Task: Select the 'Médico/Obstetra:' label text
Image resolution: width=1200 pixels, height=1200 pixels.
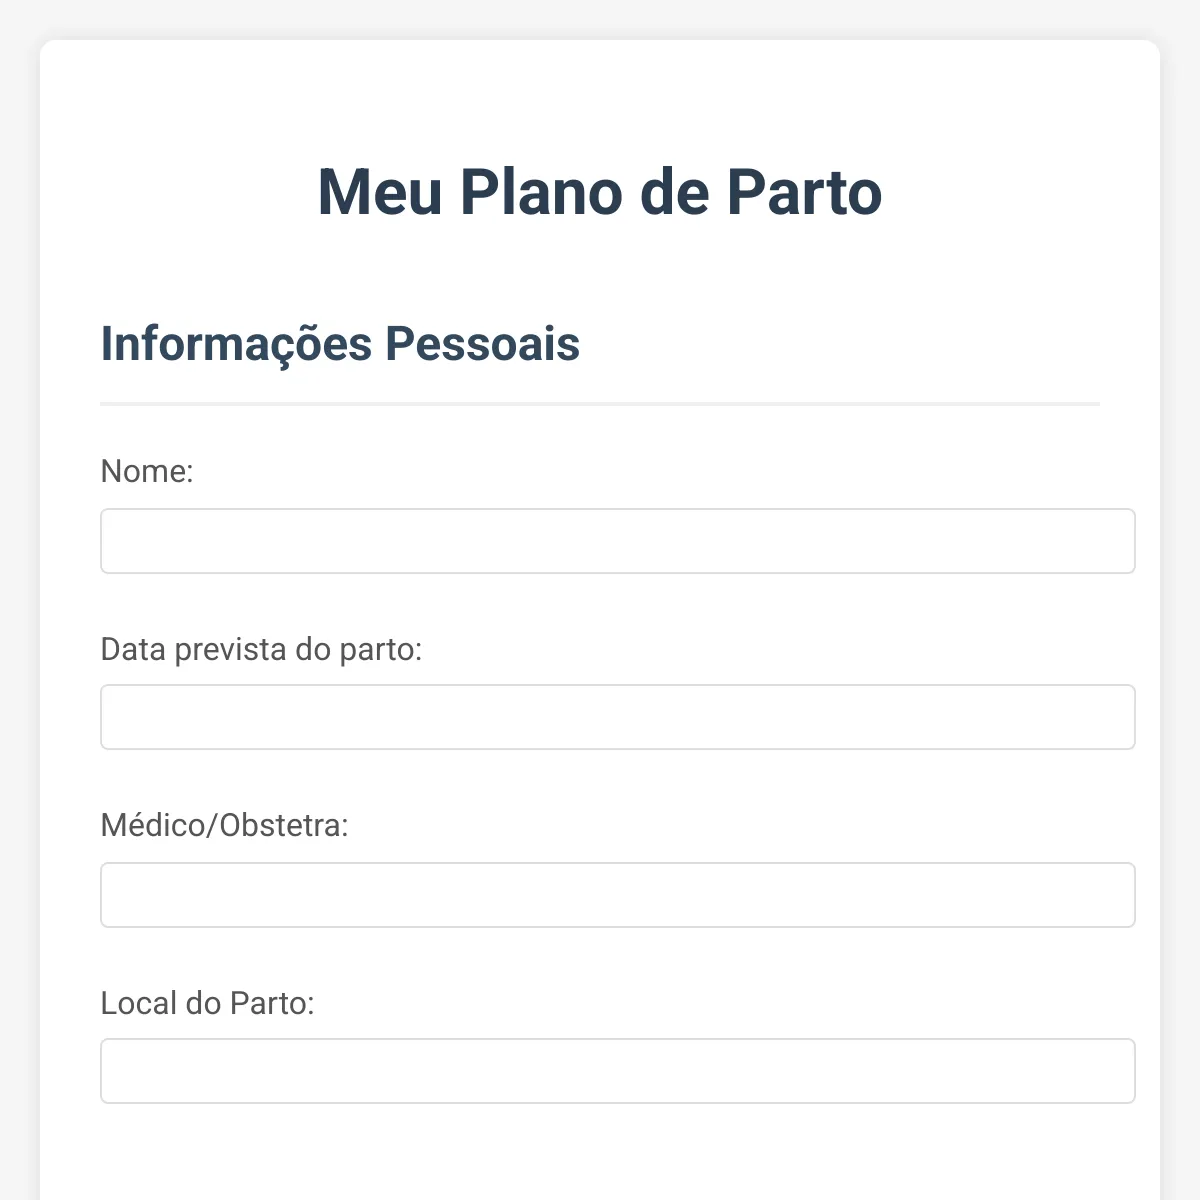Action: 224,825
